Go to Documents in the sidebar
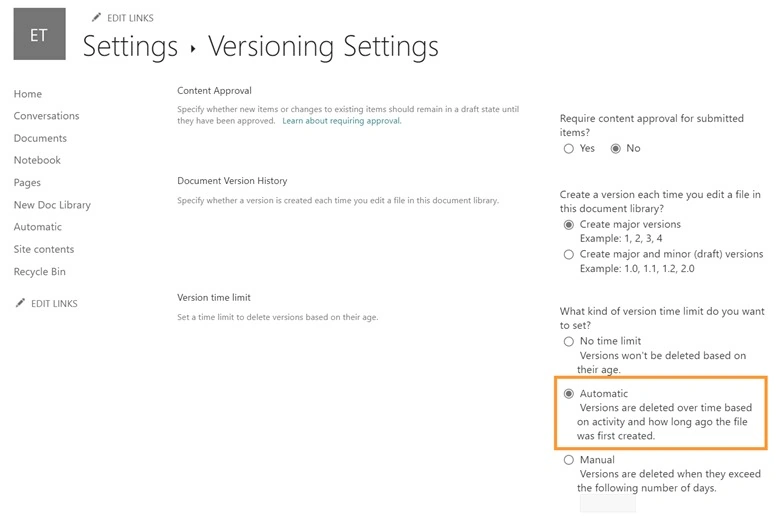This screenshot has width=776, height=518. [40, 138]
